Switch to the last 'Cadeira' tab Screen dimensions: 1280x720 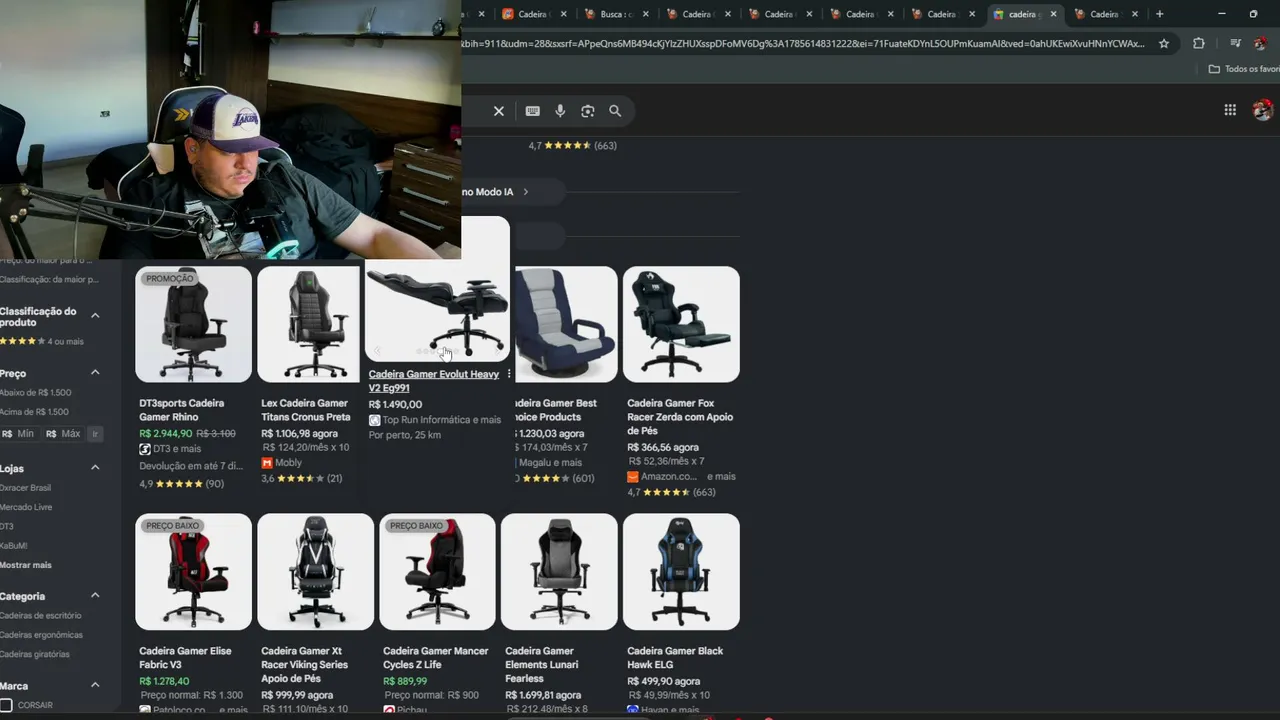pos(1104,14)
